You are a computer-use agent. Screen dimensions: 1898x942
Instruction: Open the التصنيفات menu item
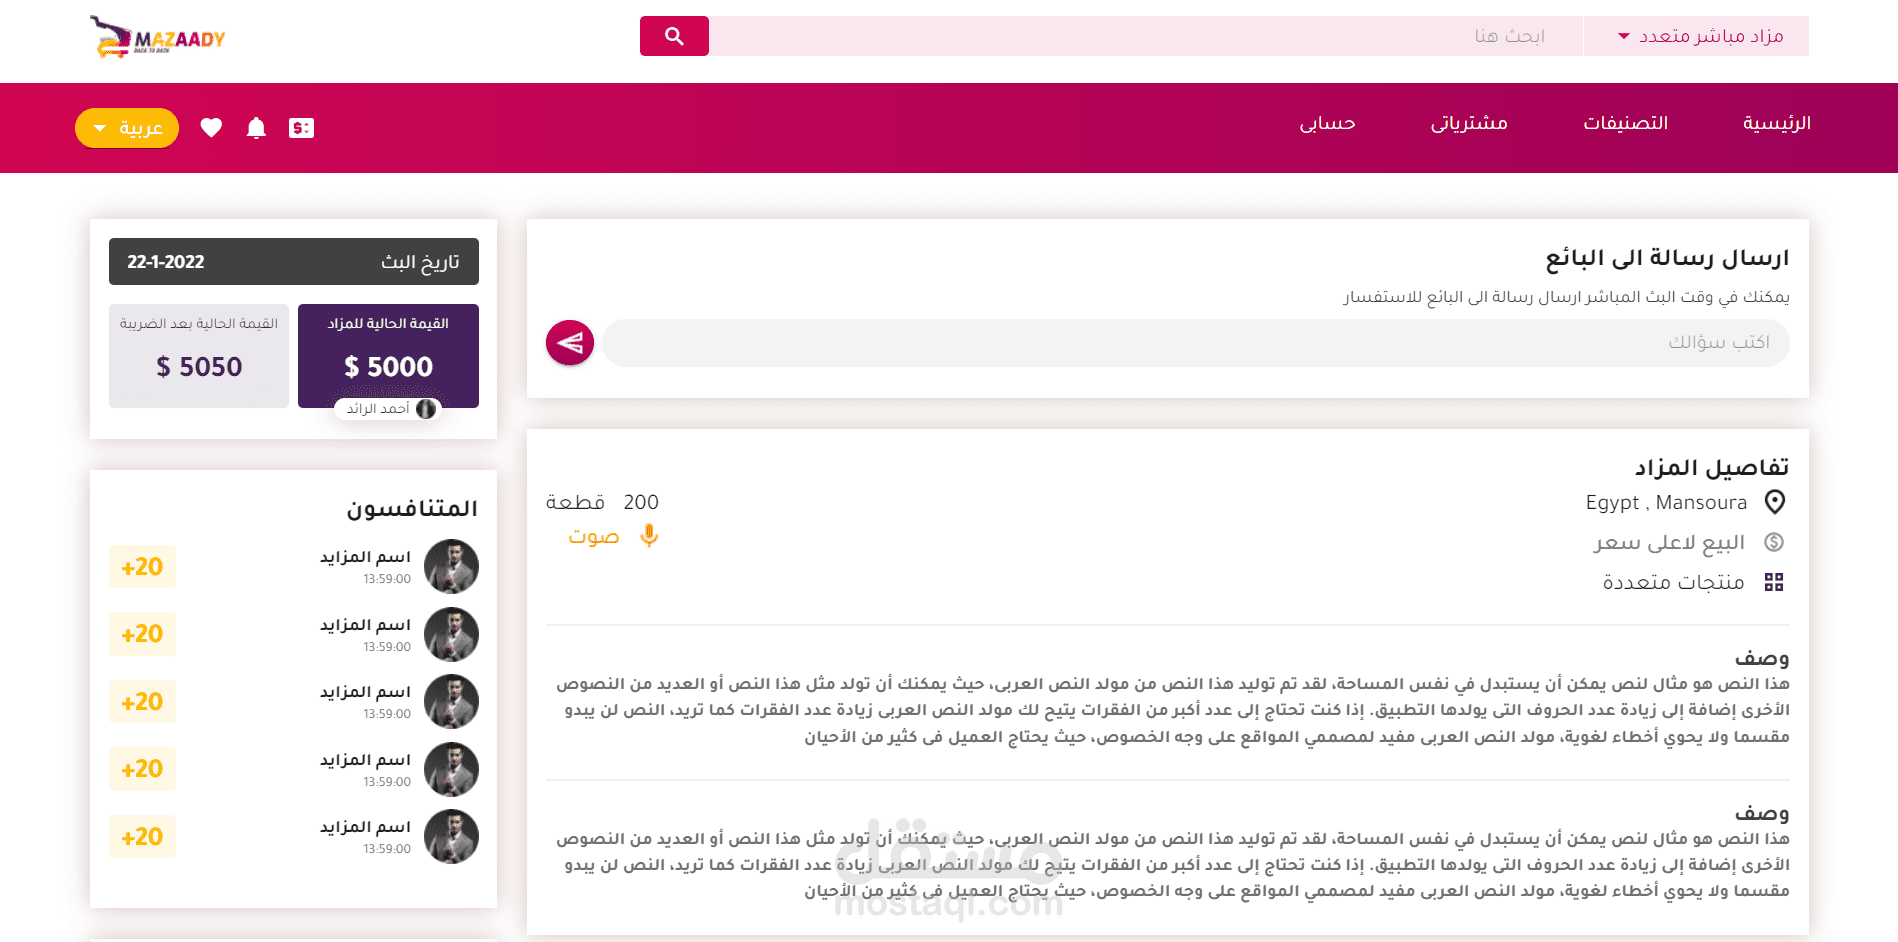(1626, 123)
